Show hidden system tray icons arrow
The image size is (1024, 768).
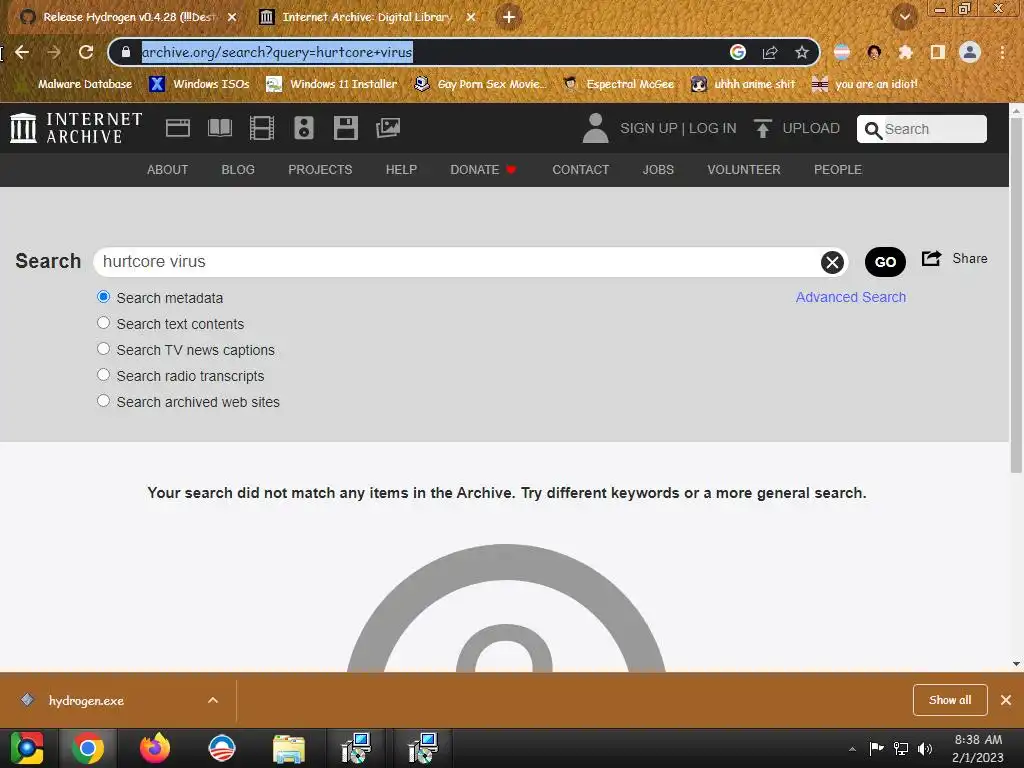click(852, 749)
